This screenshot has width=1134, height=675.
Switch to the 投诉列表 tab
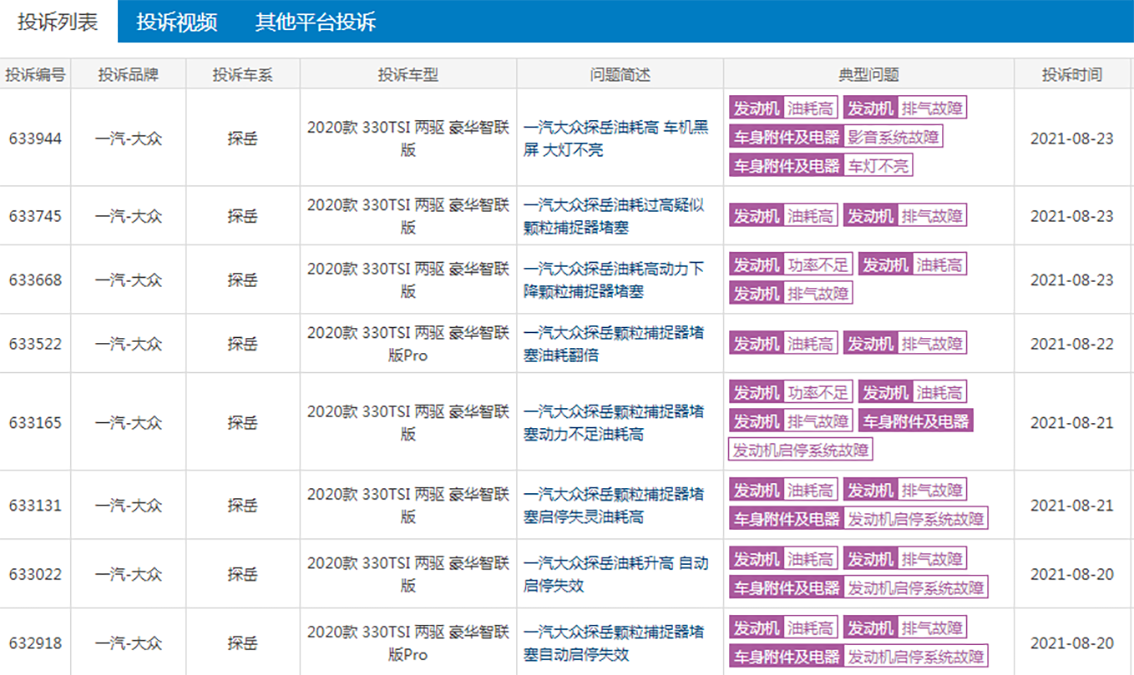click(58, 22)
